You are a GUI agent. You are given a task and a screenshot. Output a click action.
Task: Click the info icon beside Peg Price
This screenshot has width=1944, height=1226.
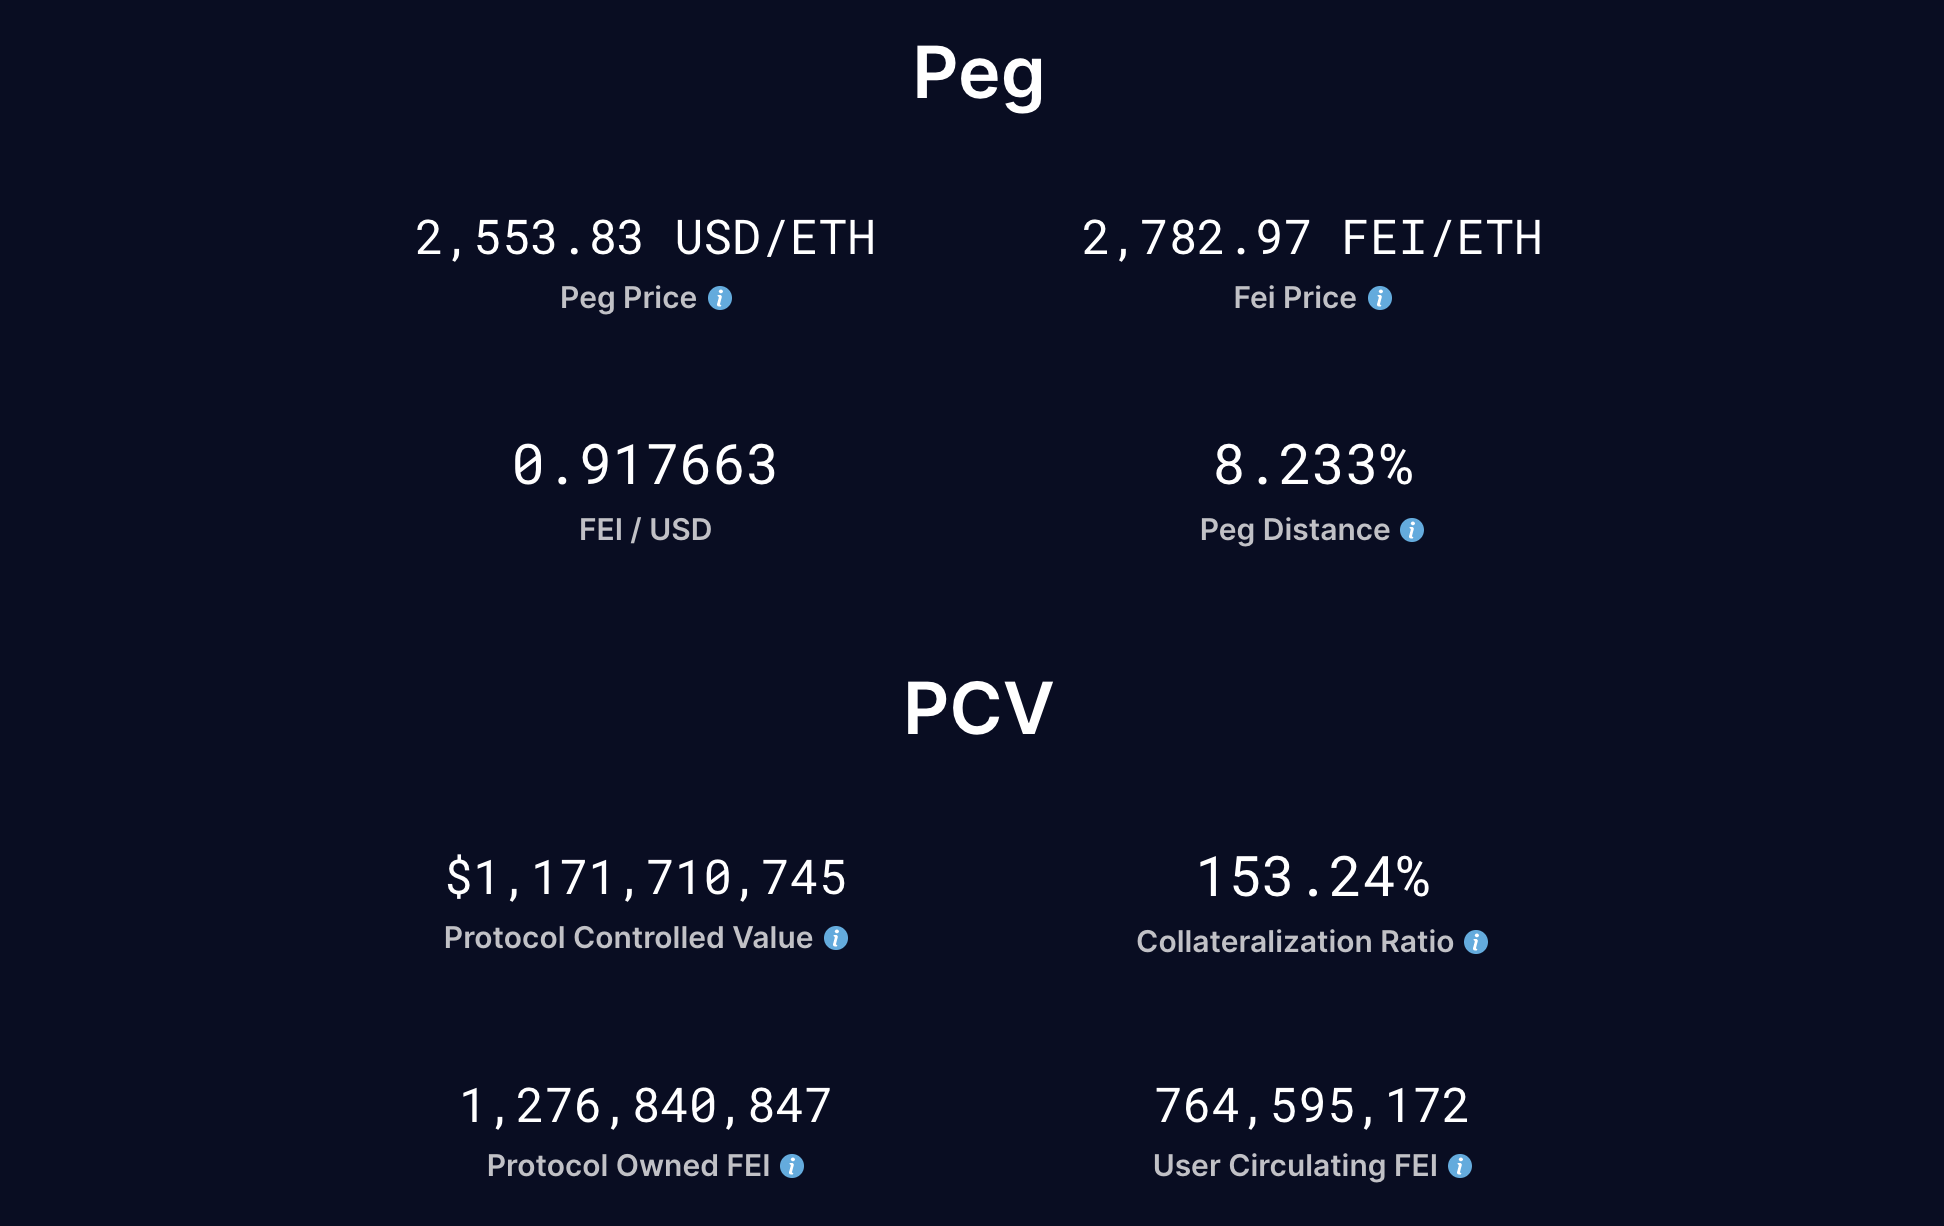point(720,298)
